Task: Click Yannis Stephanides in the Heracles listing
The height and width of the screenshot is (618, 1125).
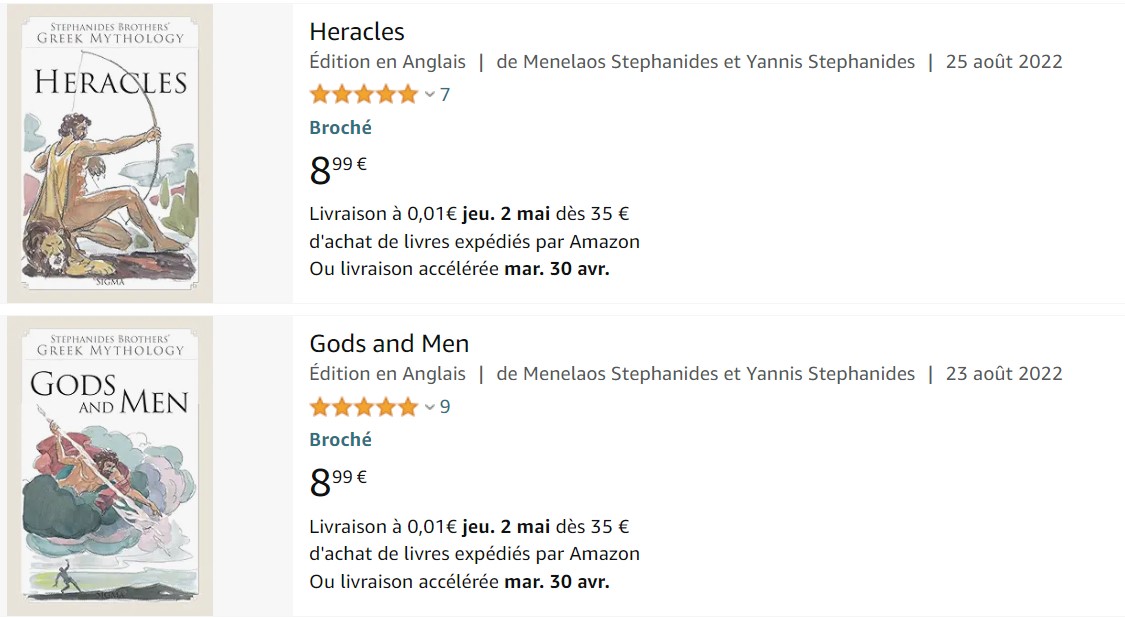Action: 832,62
